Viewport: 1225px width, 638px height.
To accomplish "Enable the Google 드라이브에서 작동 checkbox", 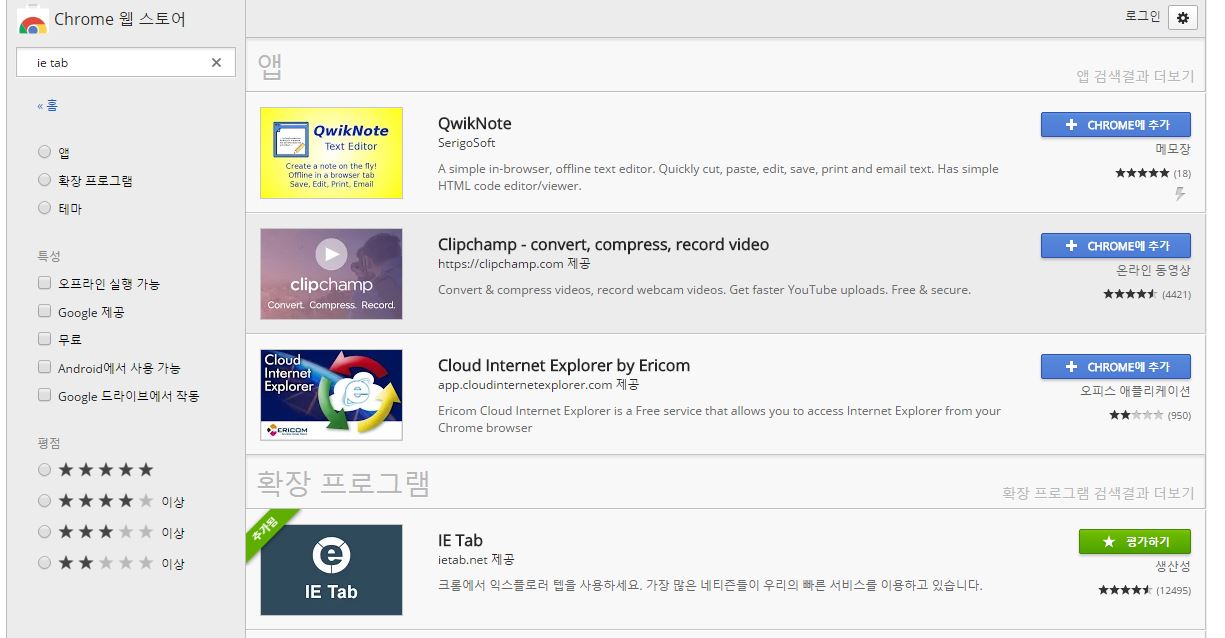I will click(44, 395).
